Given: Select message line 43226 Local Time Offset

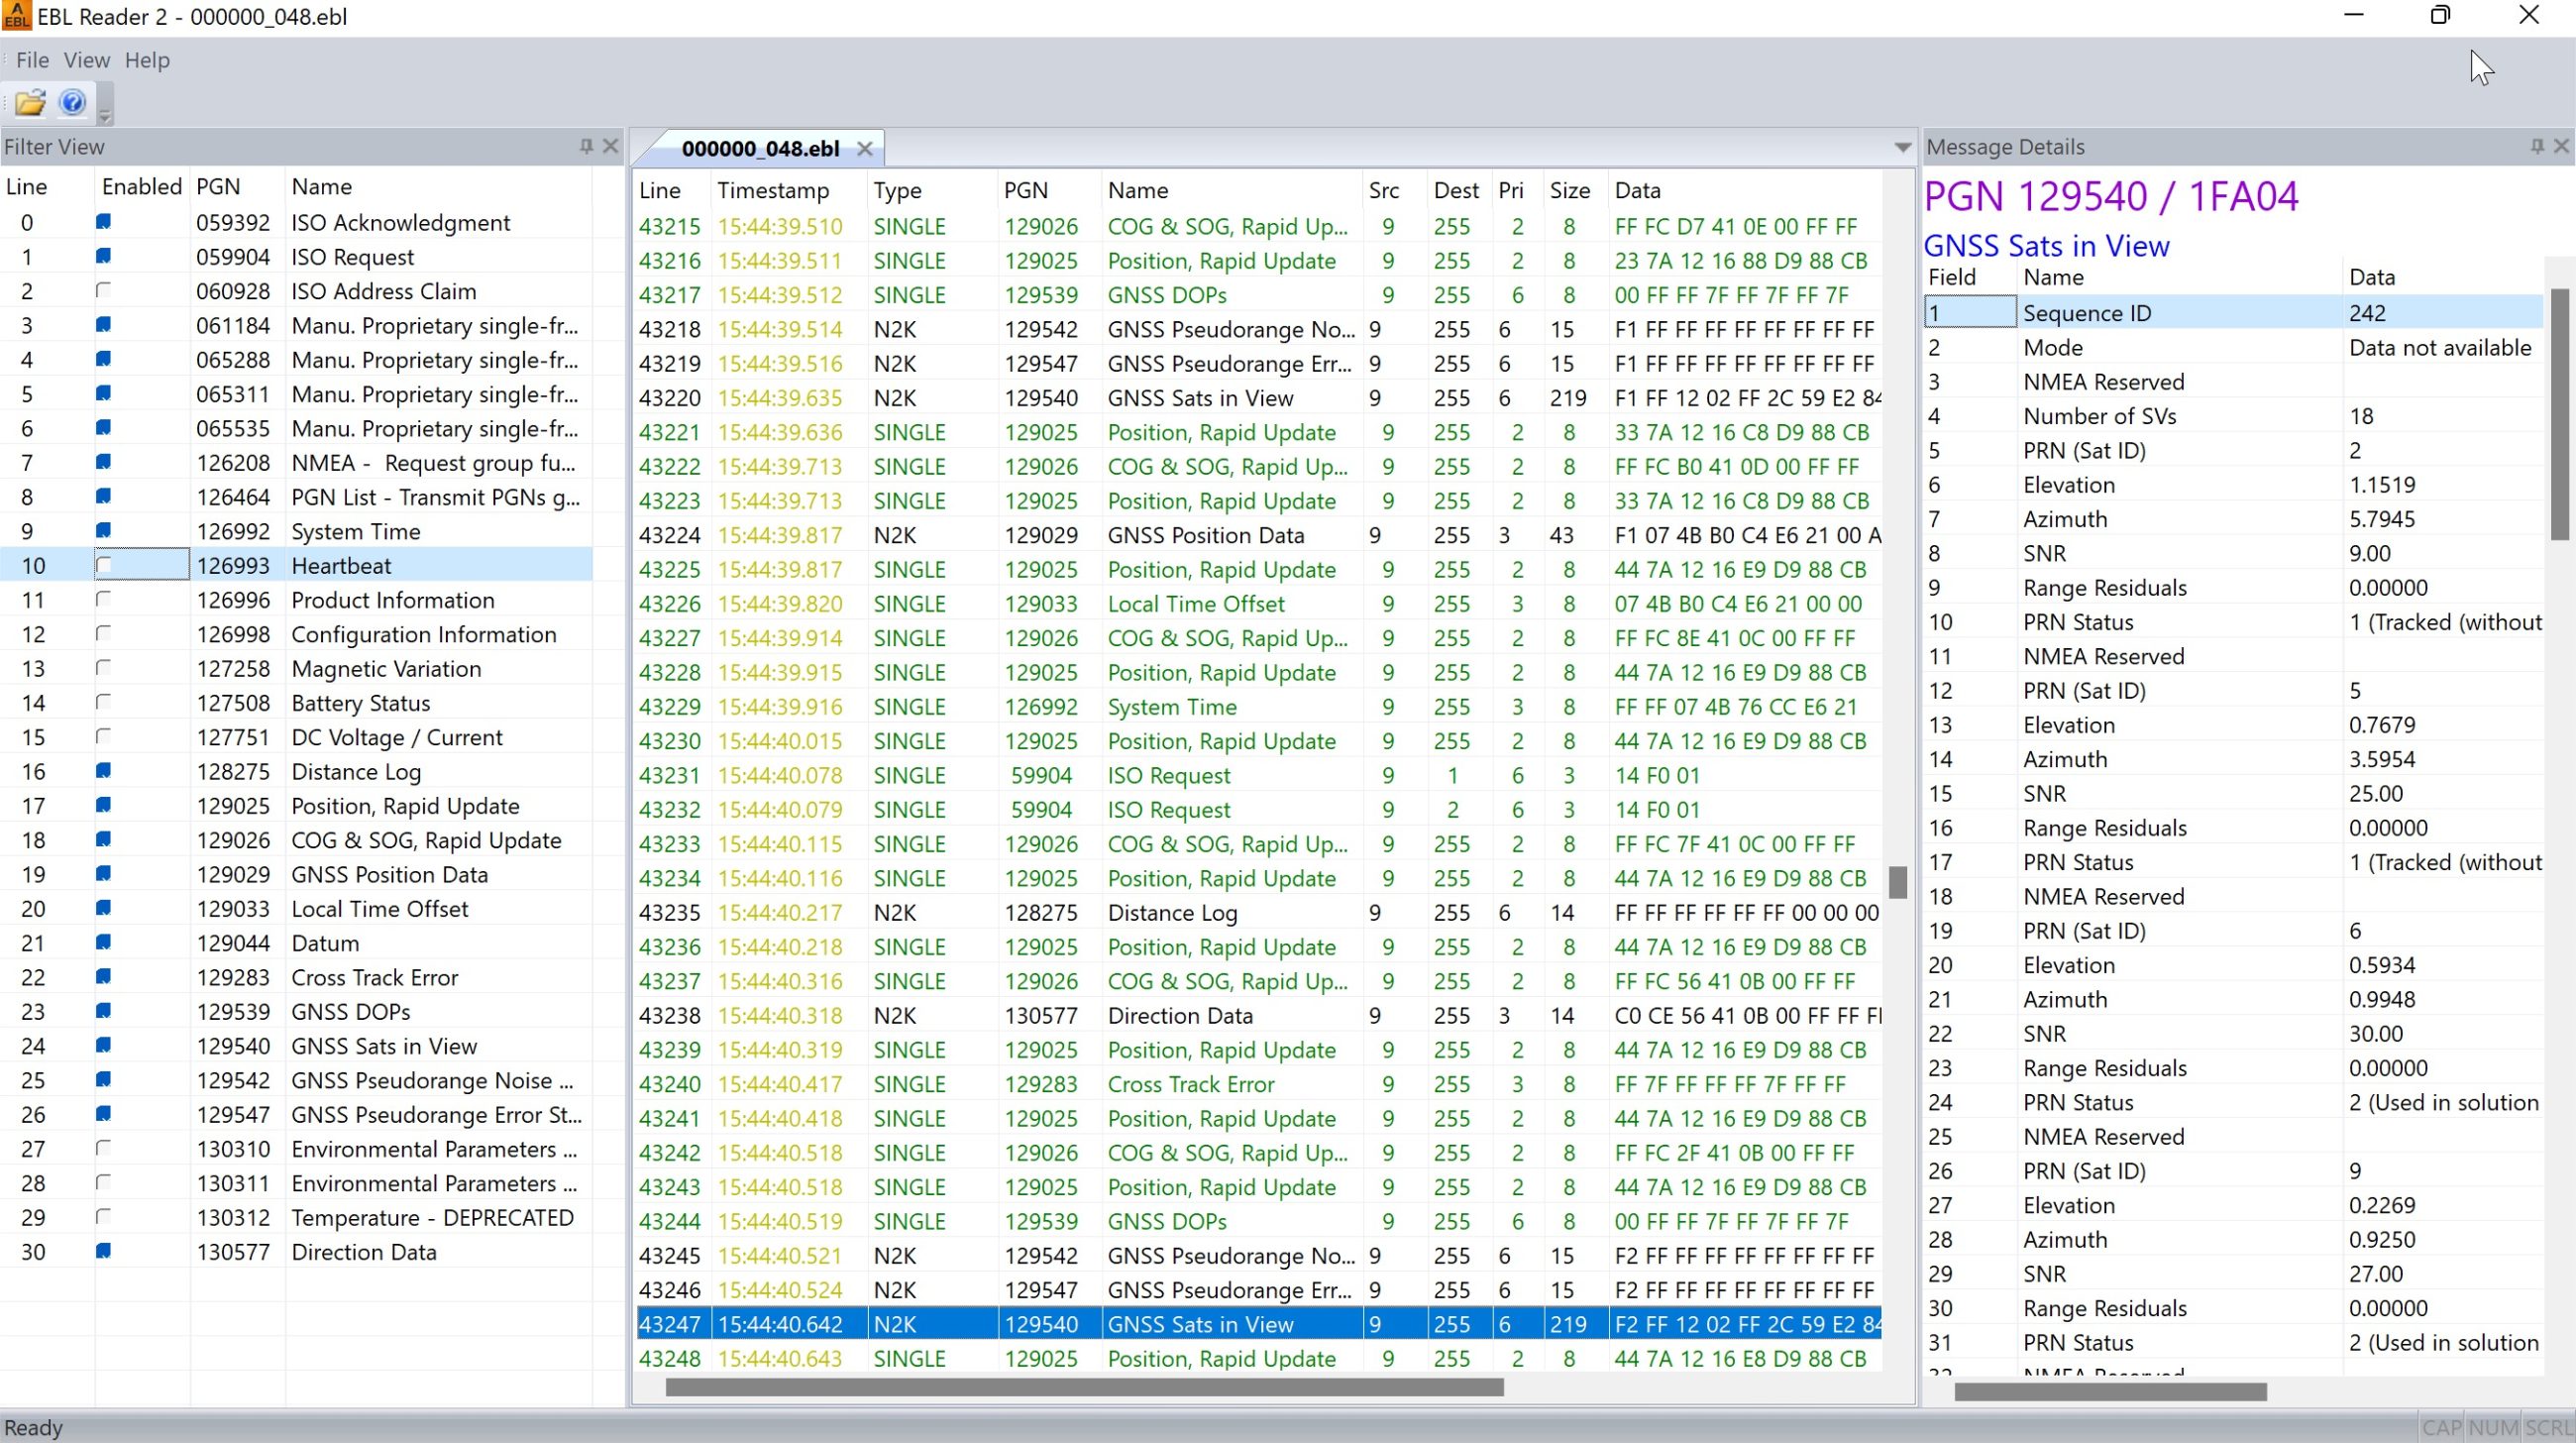Looking at the screenshot, I should (x=1258, y=603).
